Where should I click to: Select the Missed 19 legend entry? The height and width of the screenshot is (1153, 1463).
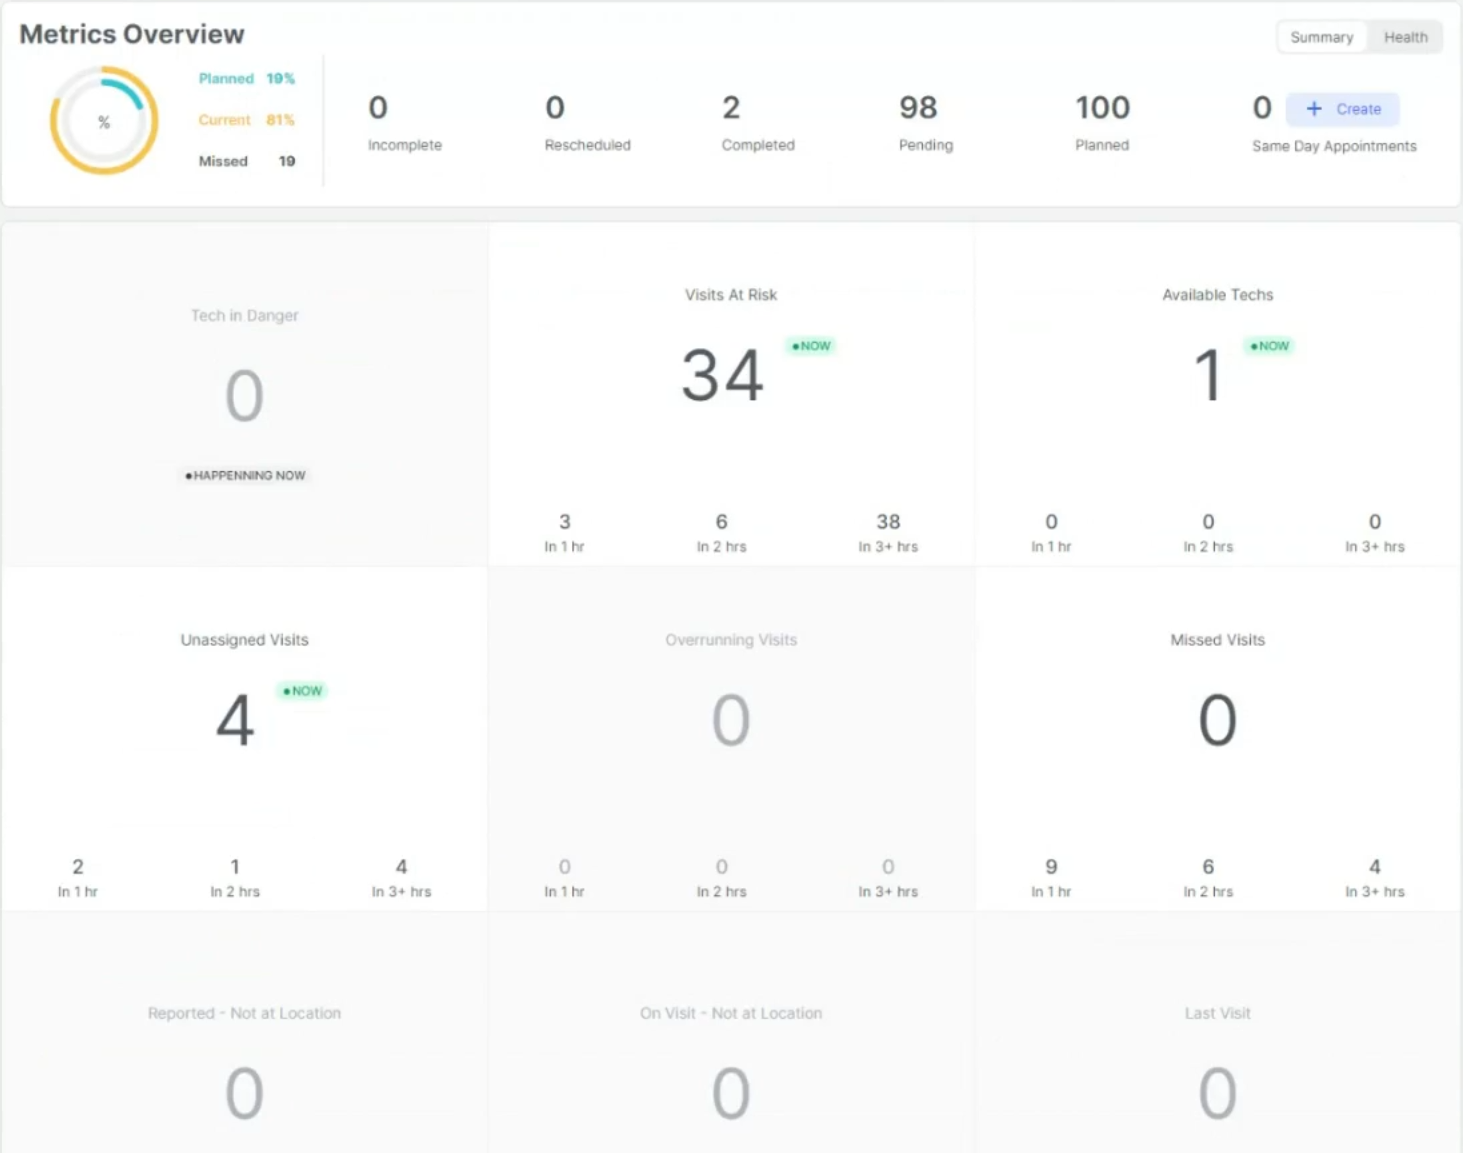click(x=246, y=161)
